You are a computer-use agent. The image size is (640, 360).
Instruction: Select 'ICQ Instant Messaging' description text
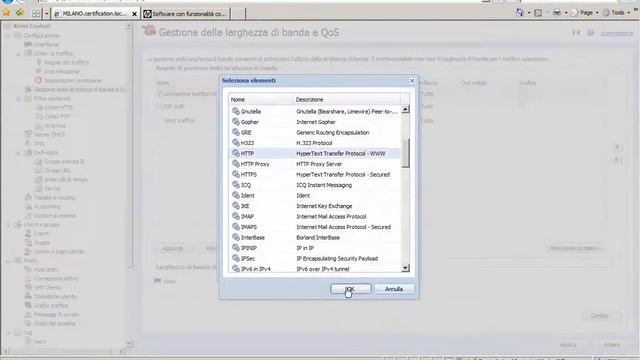coord(324,185)
